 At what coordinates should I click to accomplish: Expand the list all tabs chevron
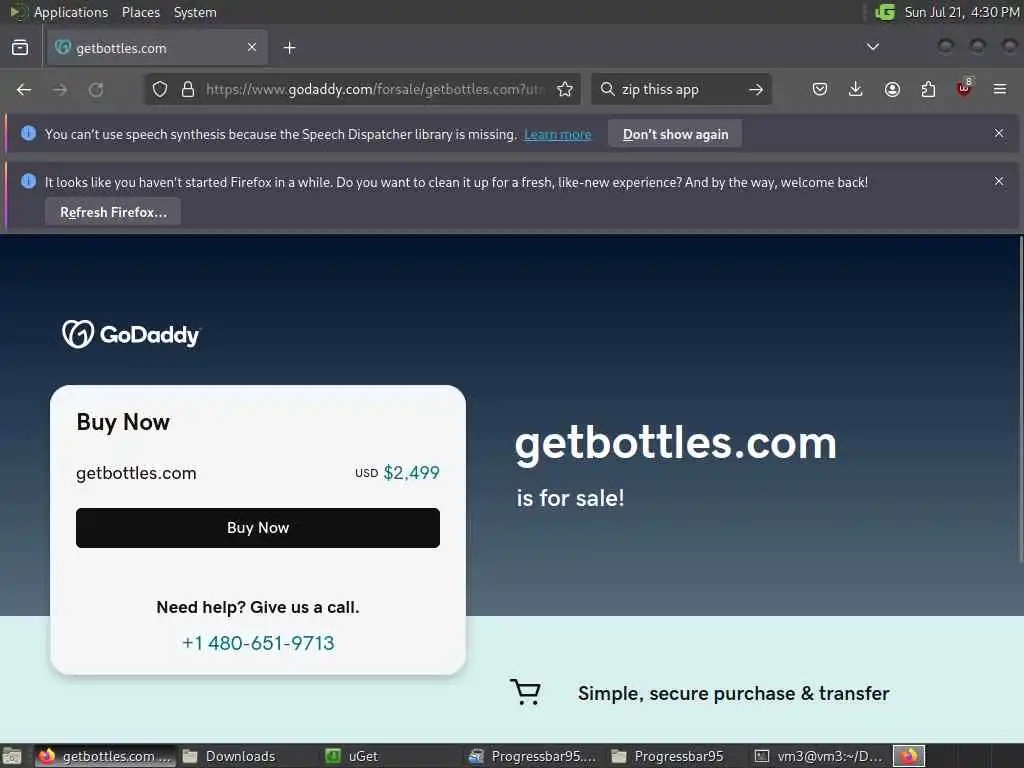(x=872, y=47)
